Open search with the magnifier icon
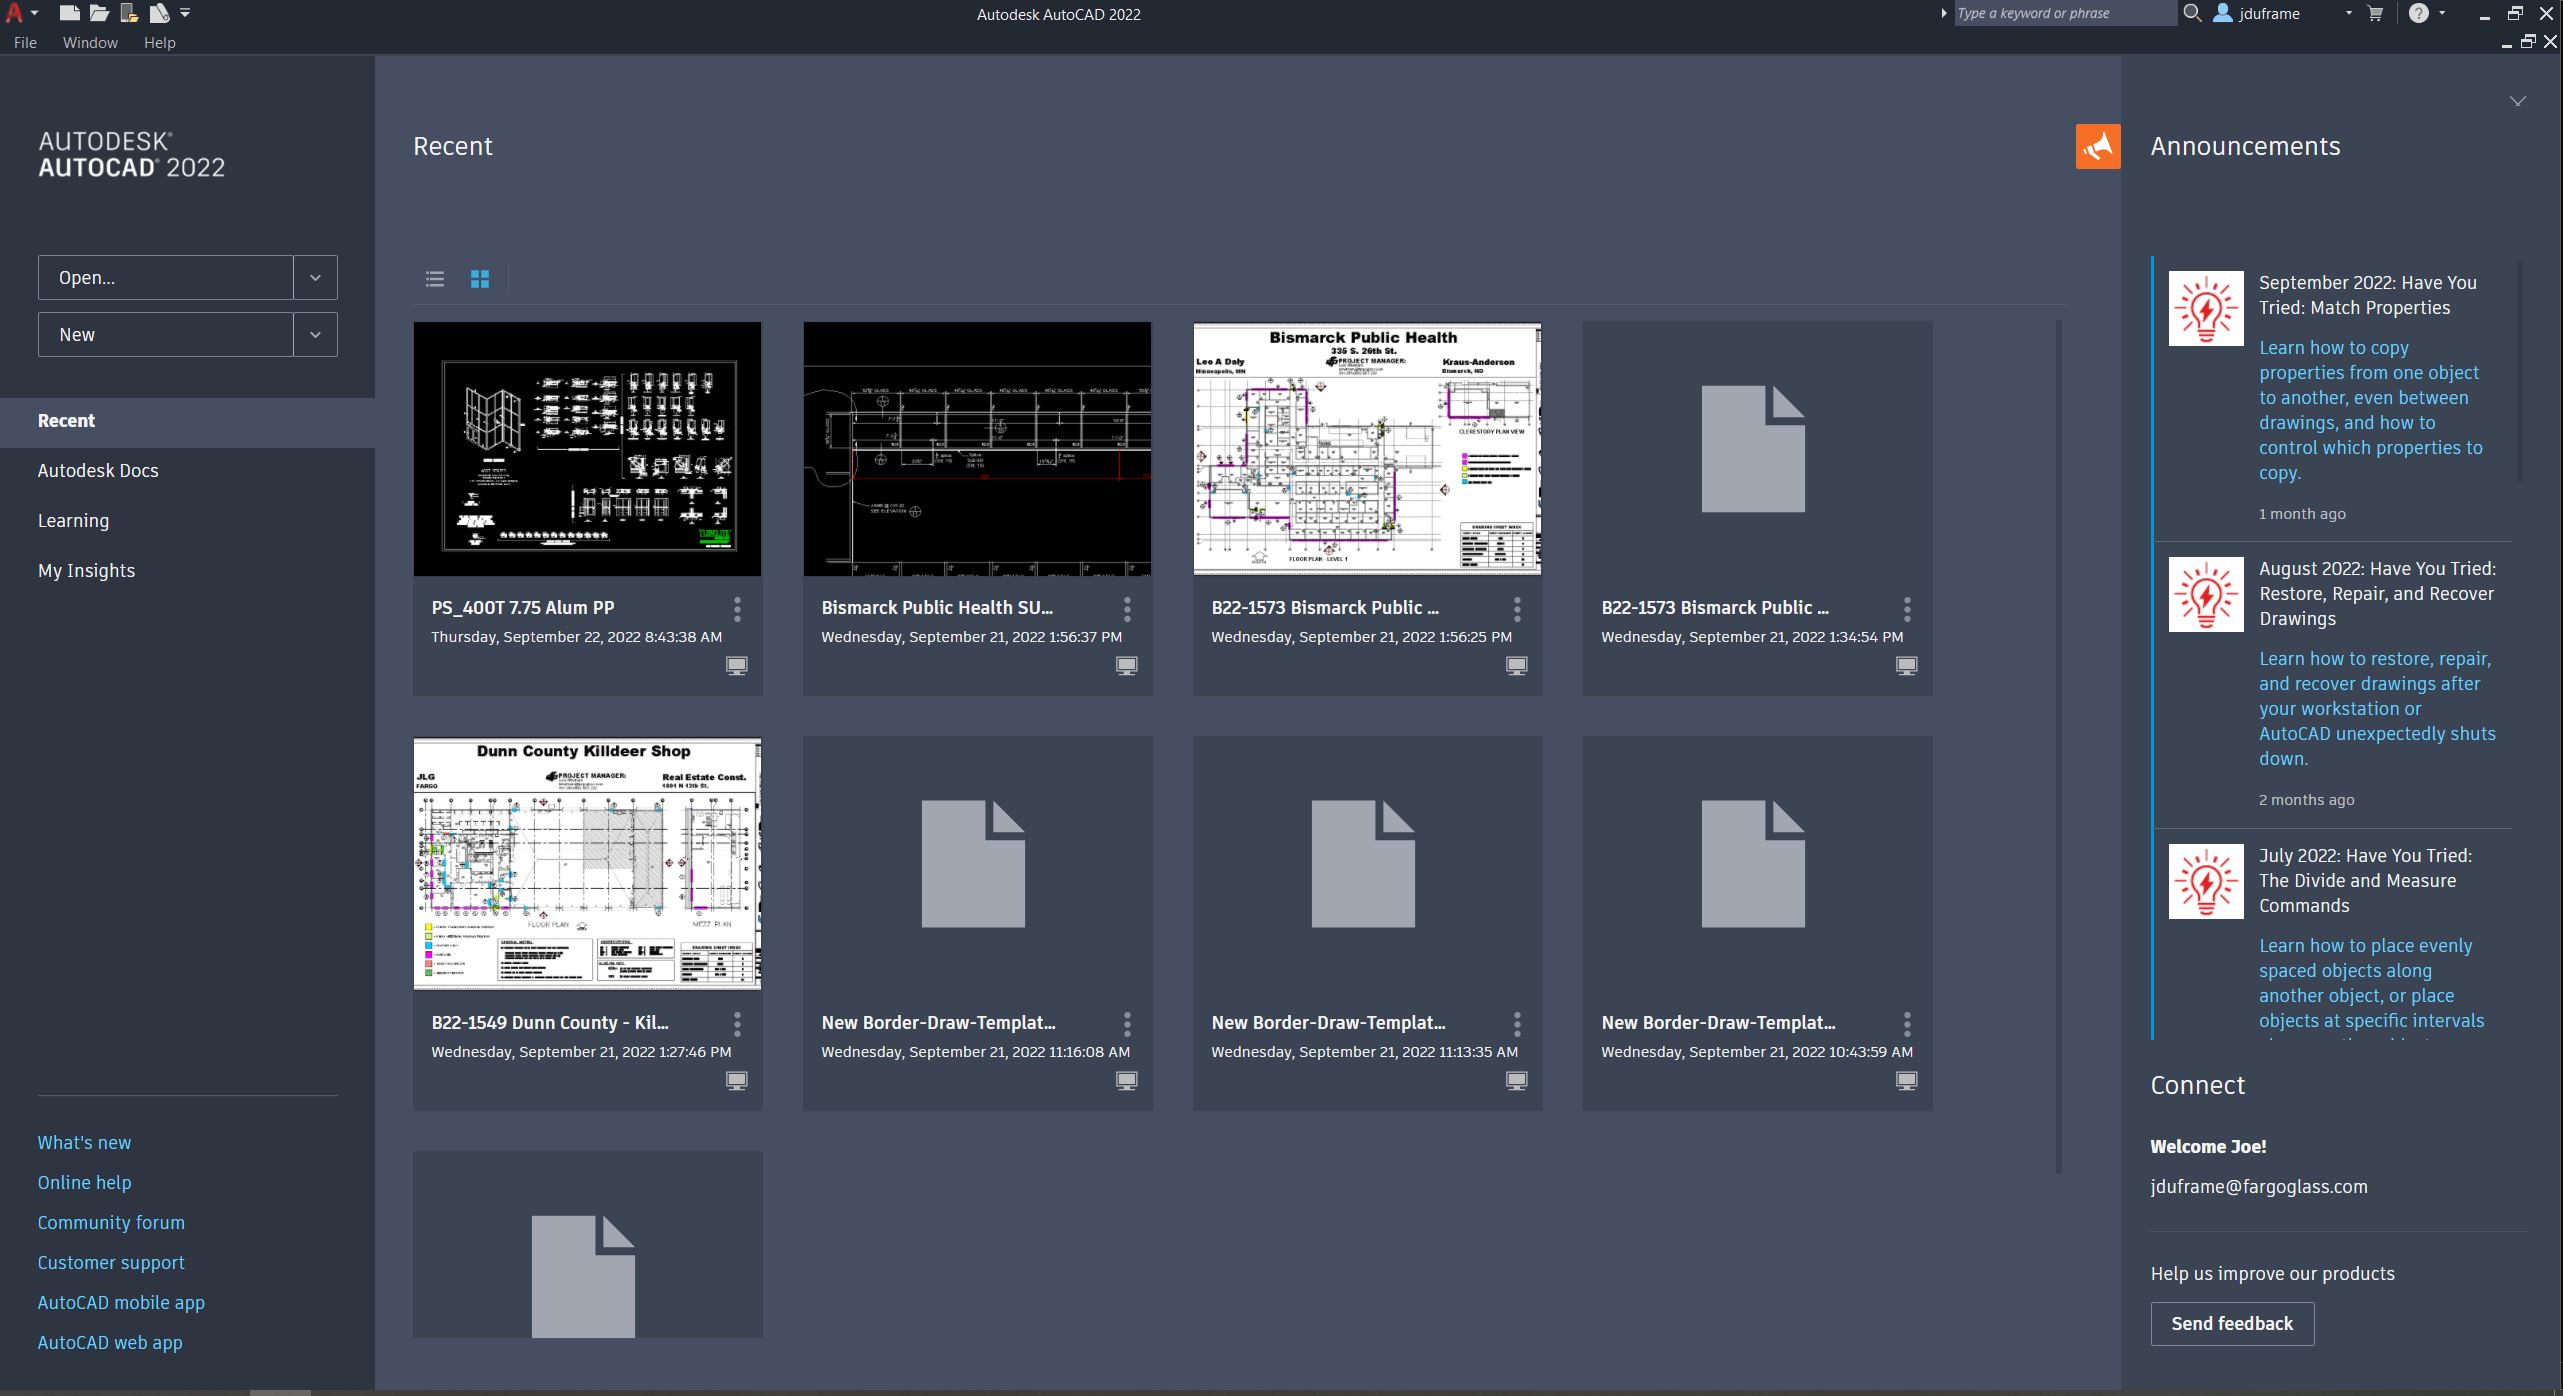 coord(2192,13)
